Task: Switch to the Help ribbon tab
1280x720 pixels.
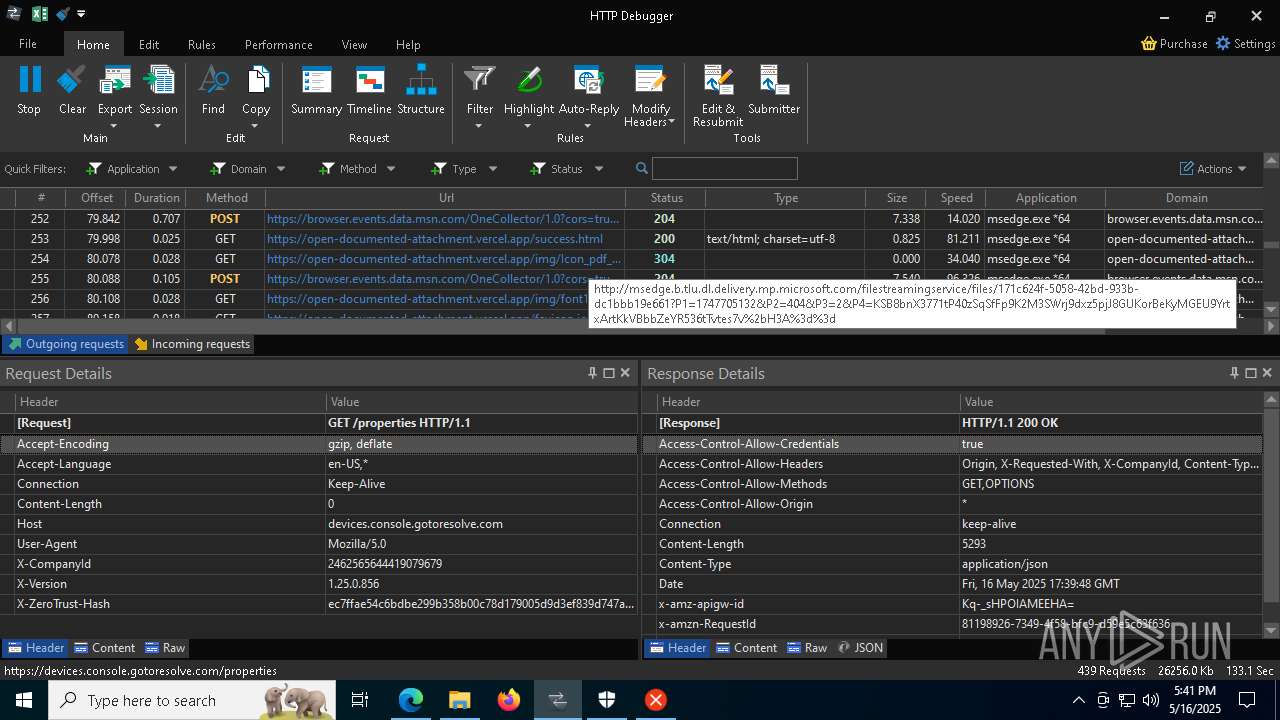Action: (x=408, y=44)
